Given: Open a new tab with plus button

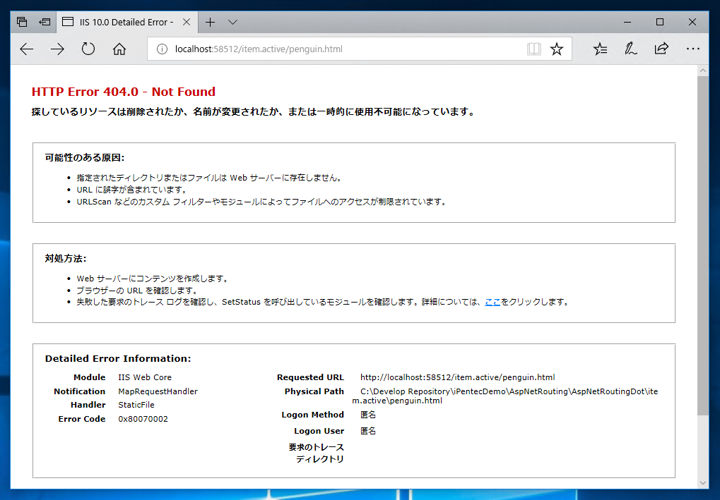Looking at the screenshot, I should click(x=210, y=22).
